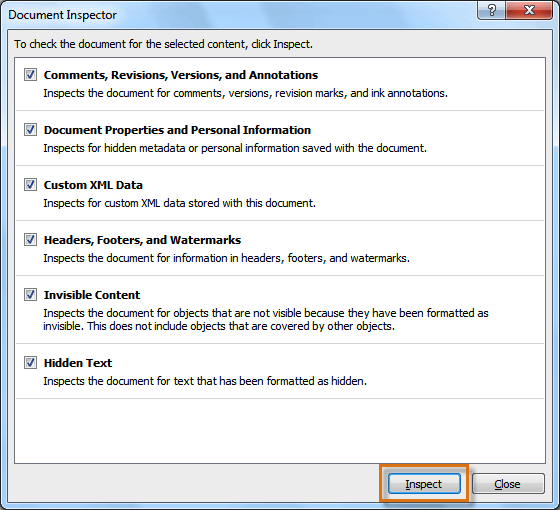The width and height of the screenshot is (560, 510).
Task: Select the Document Inspector title bar text
Action: click(x=62, y=15)
